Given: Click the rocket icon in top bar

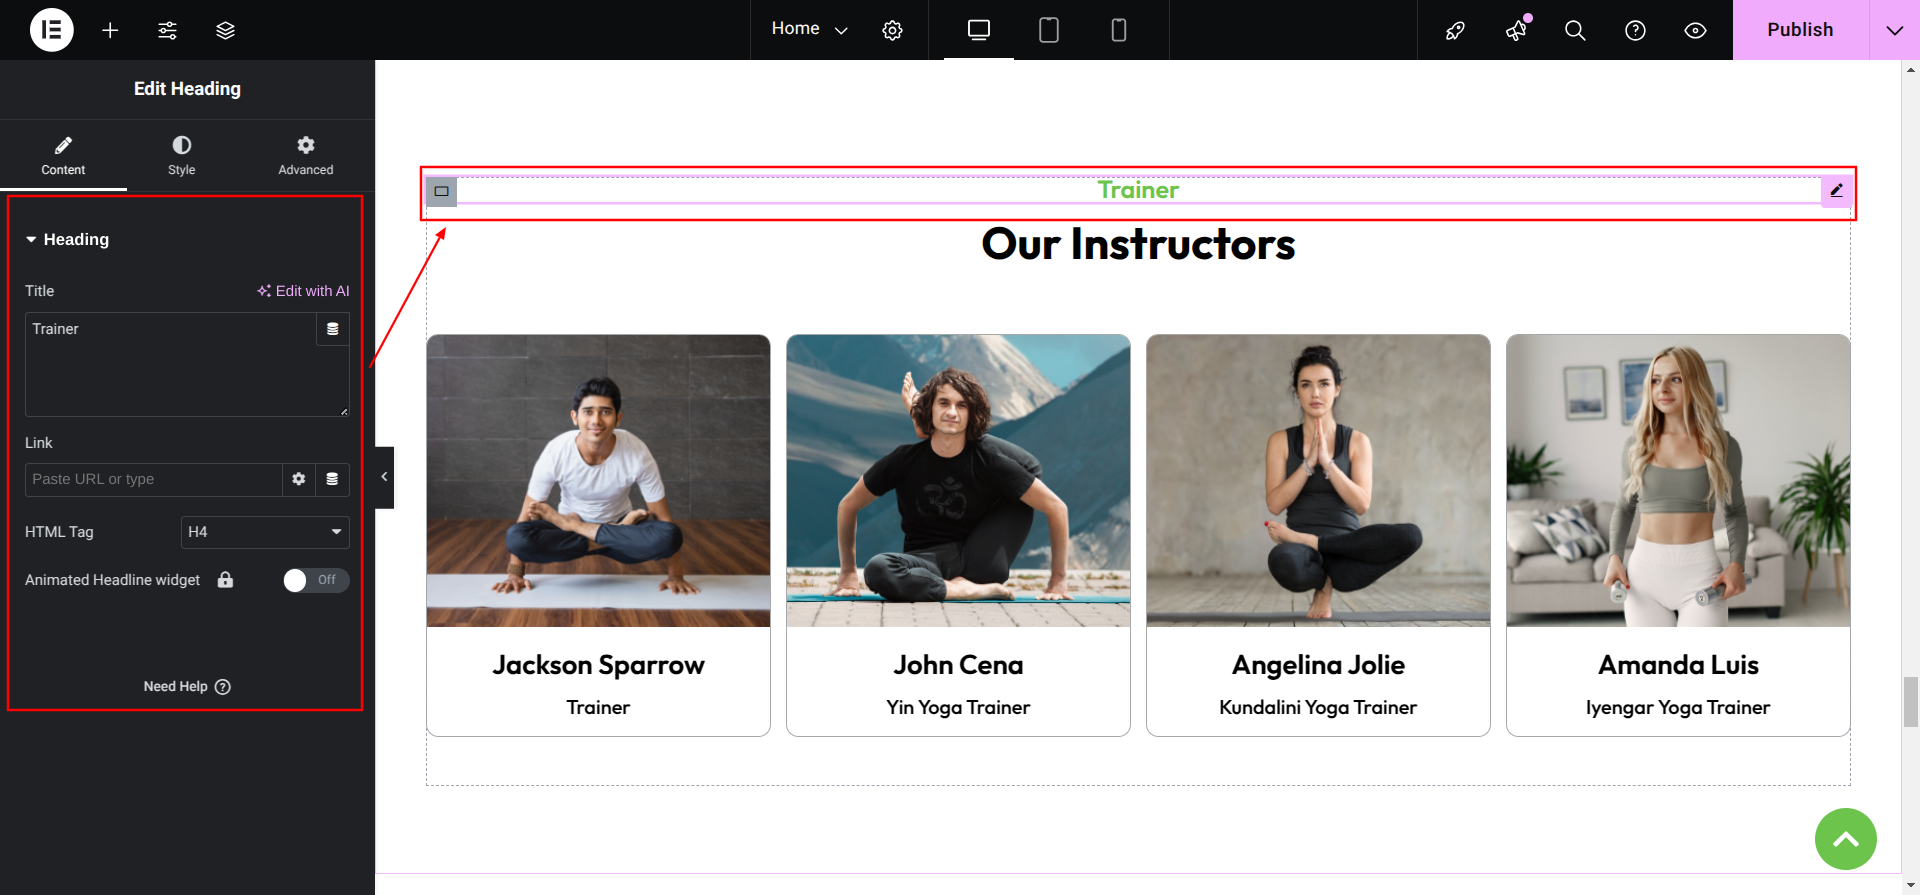Looking at the screenshot, I should click(1455, 30).
